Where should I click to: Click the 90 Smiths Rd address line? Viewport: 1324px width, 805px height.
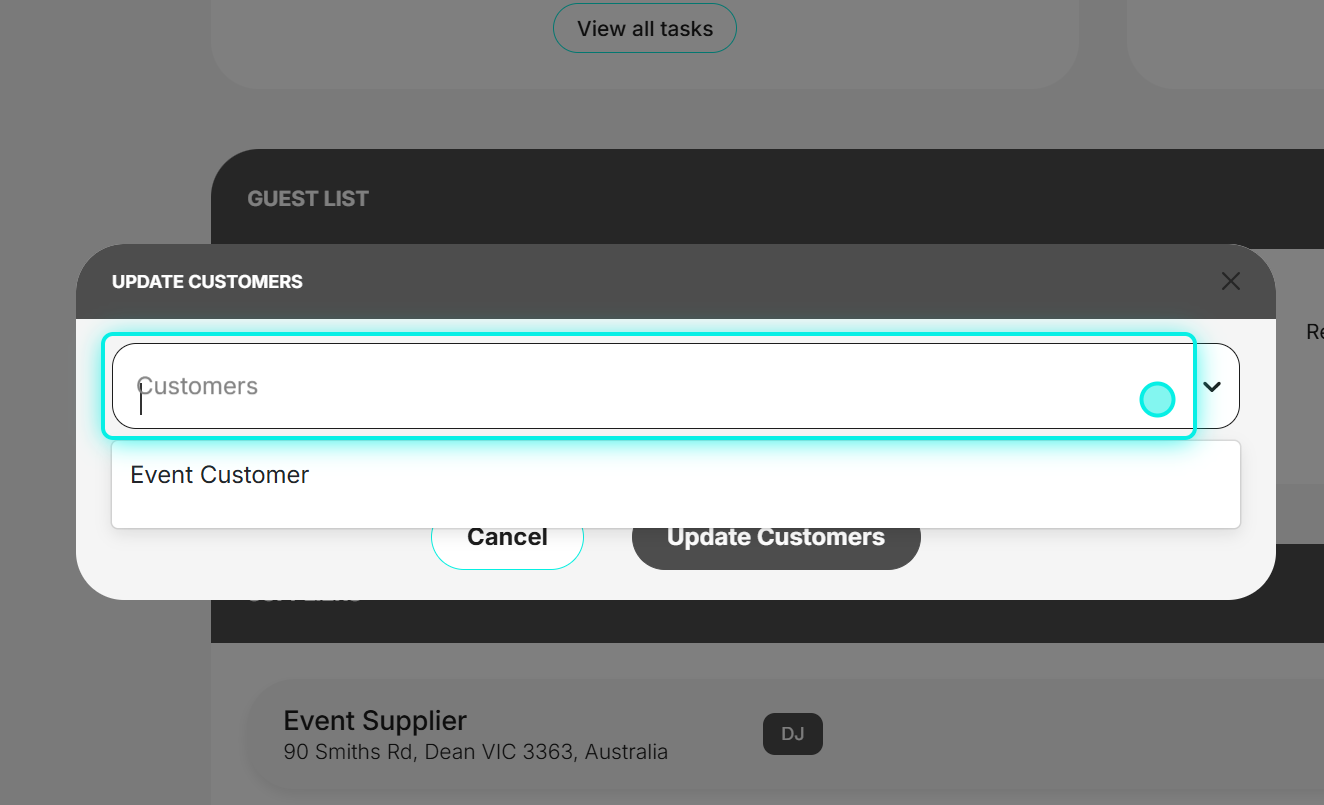(476, 751)
